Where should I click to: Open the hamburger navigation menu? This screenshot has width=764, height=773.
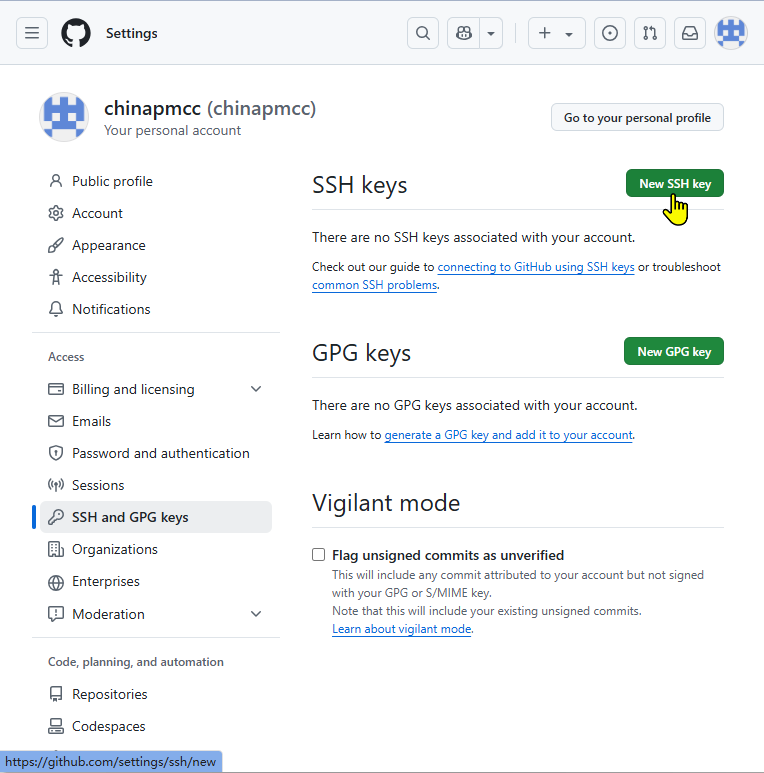[32, 33]
